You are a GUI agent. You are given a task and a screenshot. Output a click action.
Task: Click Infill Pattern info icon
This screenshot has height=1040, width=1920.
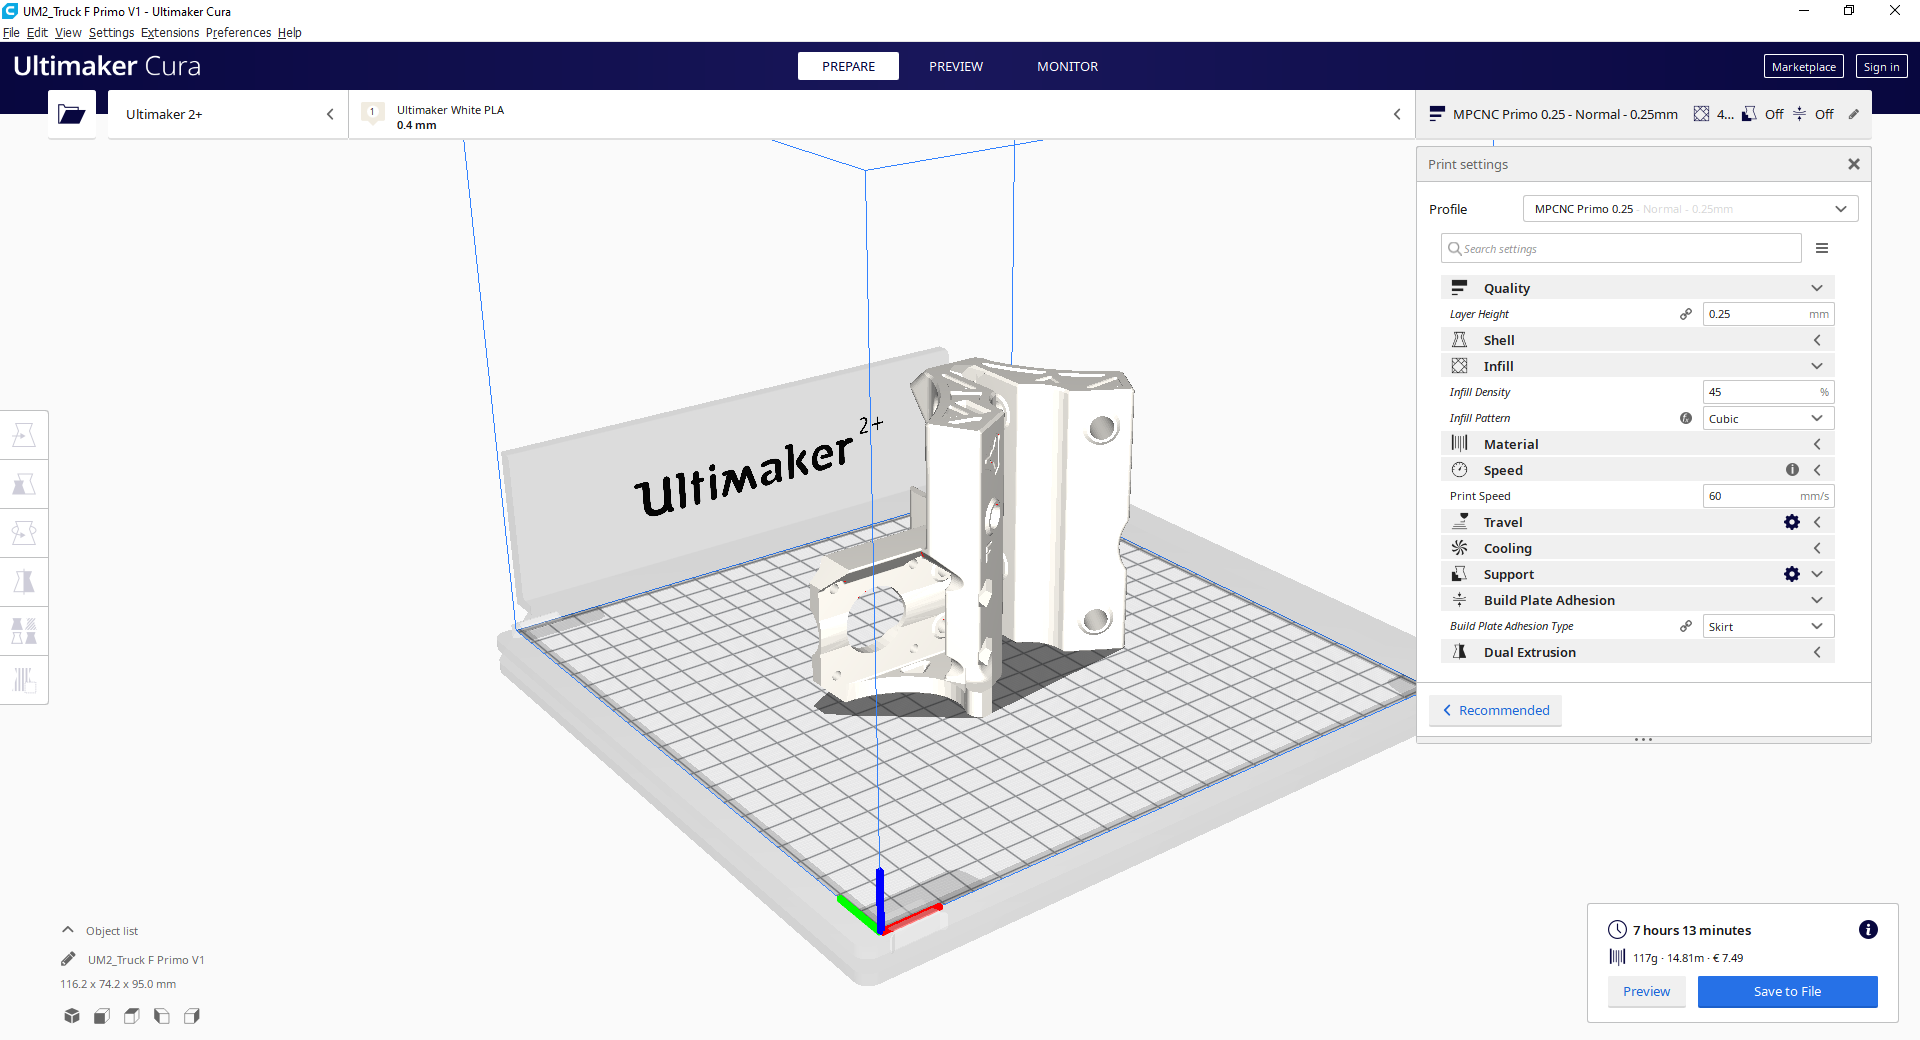click(1686, 418)
